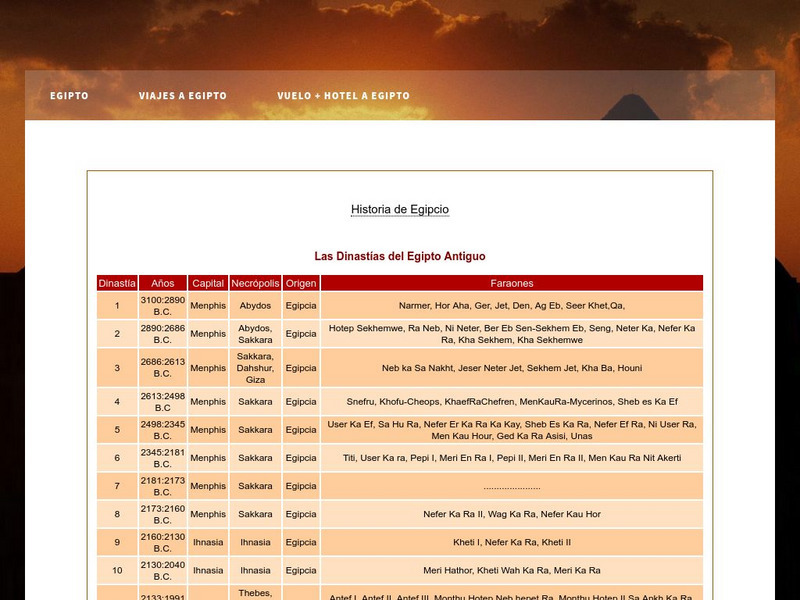Screen dimensions: 800x600
Task: Select the 2686:2613 B.C. years cell
Action: (163, 368)
